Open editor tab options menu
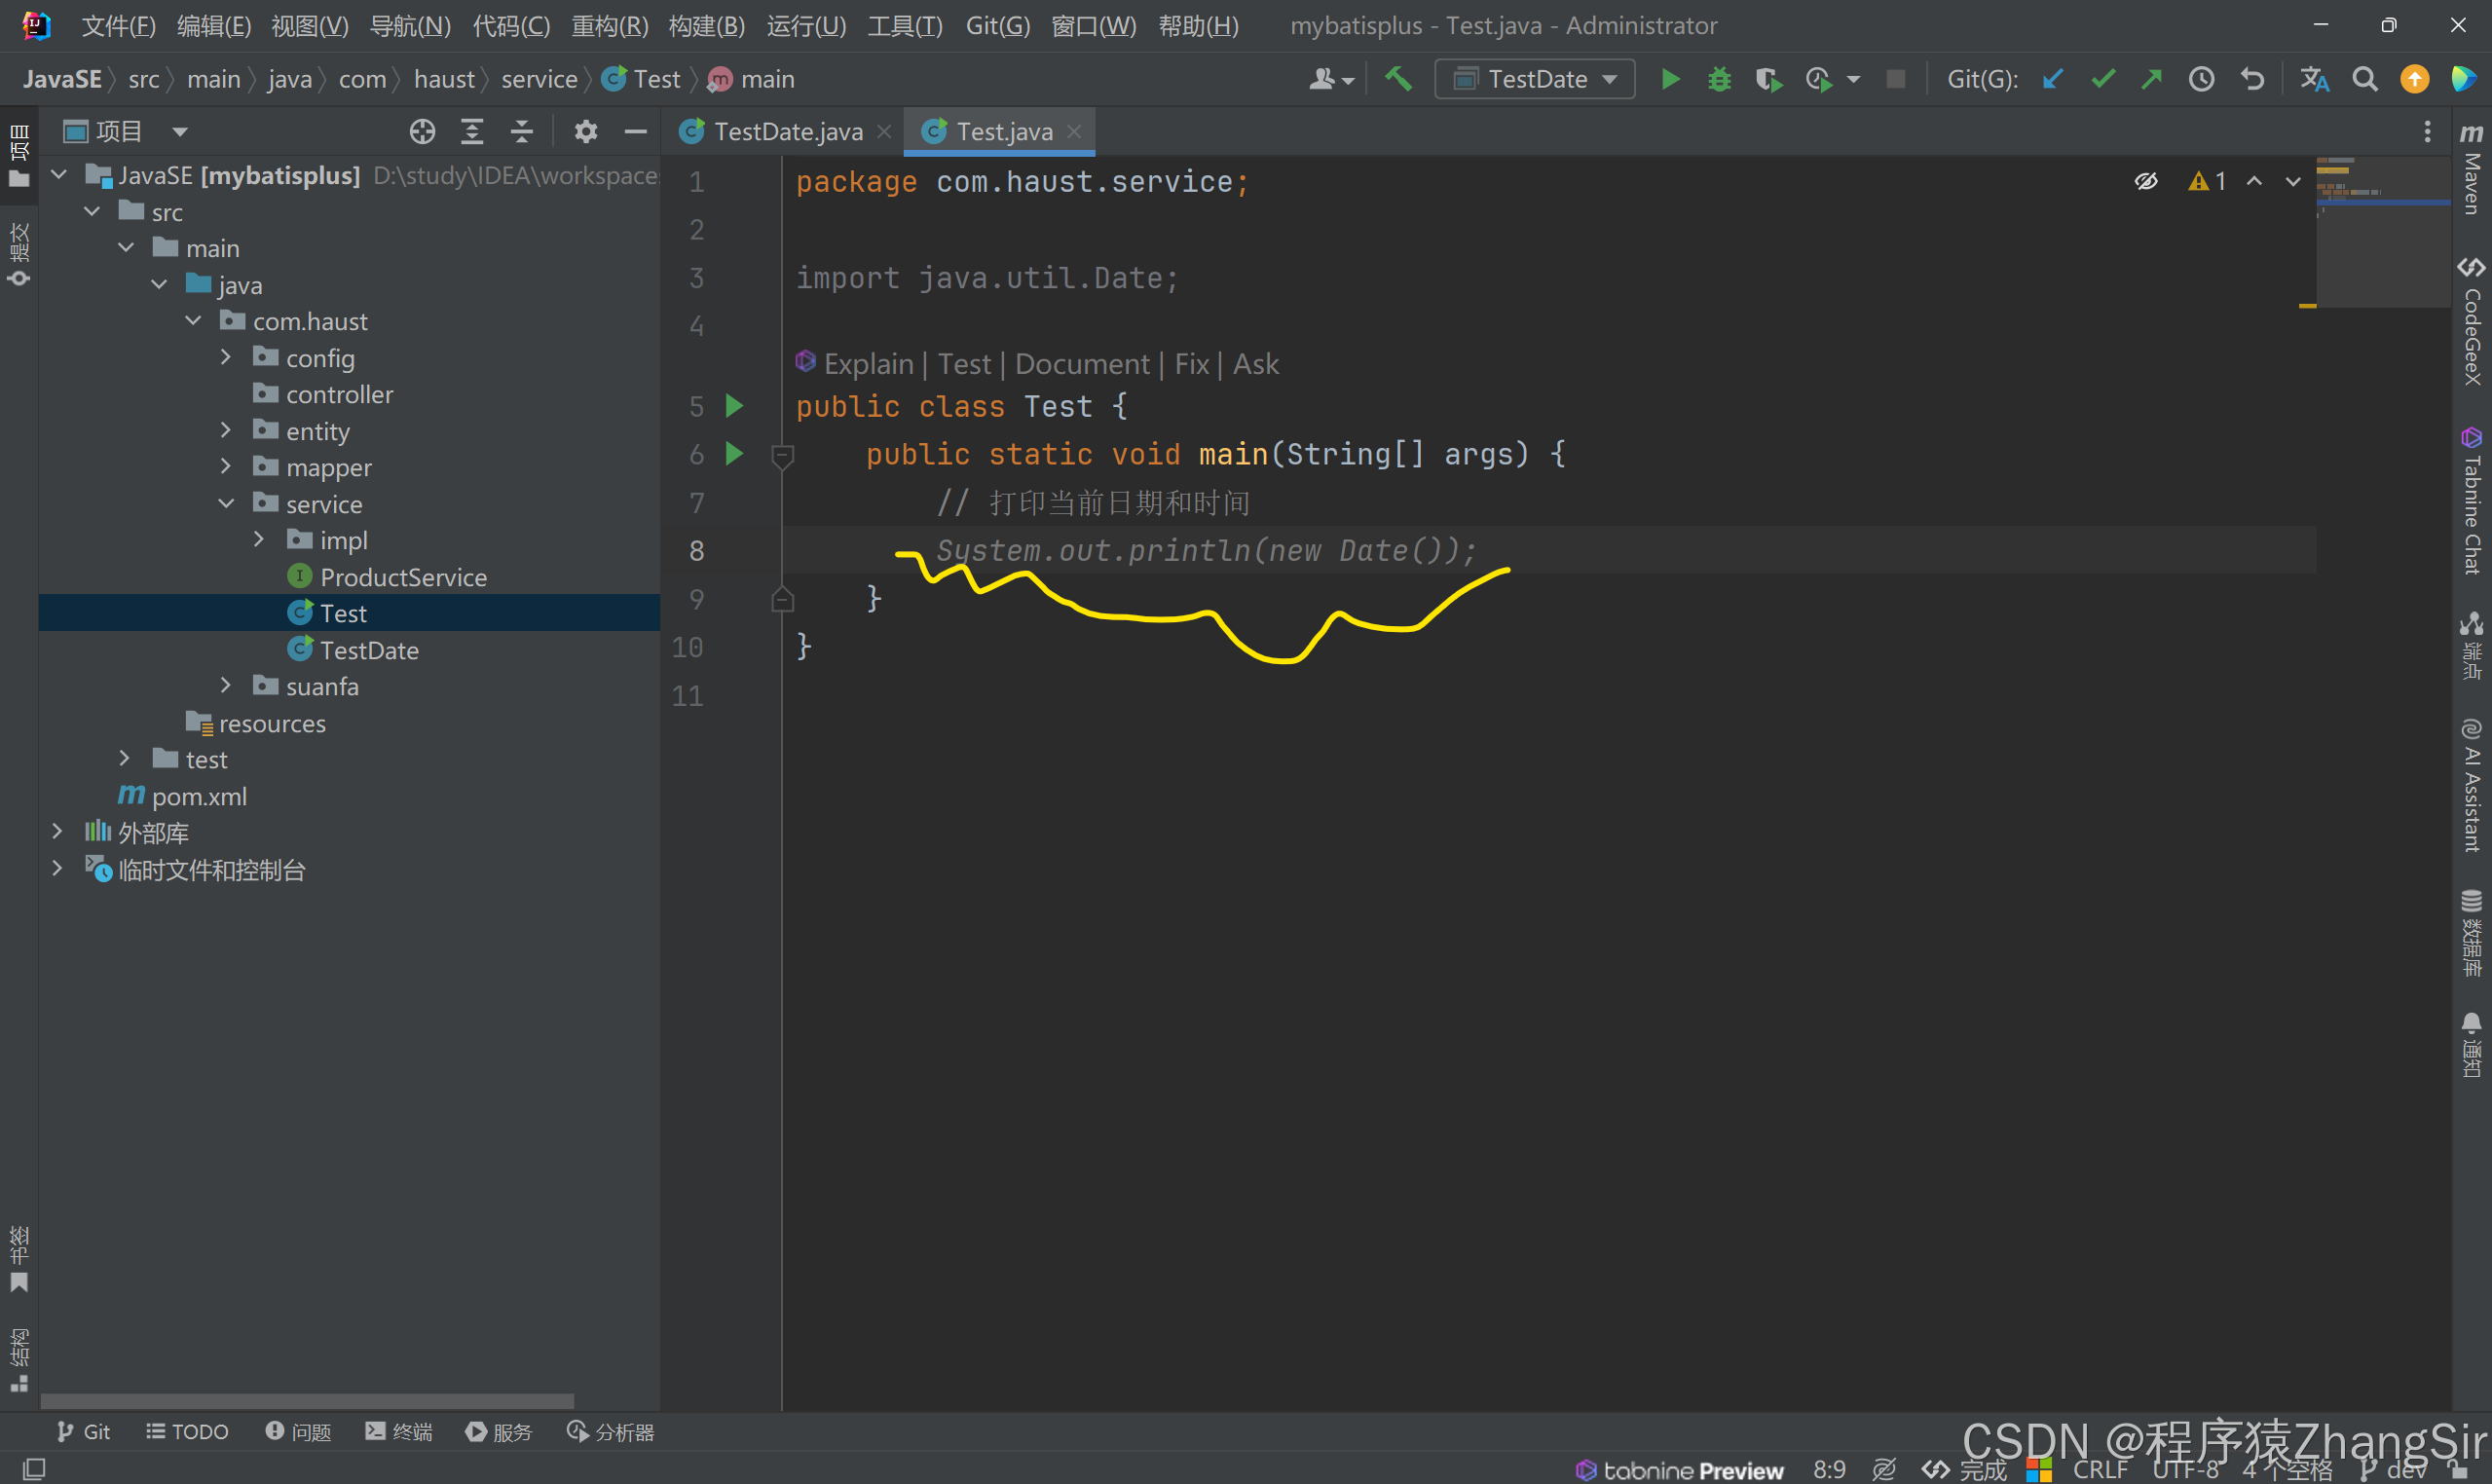Image resolution: width=2492 pixels, height=1484 pixels. click(x=2427, y=131)
